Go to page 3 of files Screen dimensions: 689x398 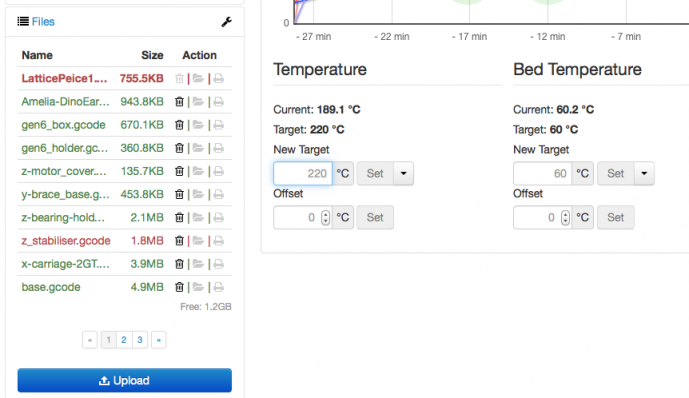140,340
